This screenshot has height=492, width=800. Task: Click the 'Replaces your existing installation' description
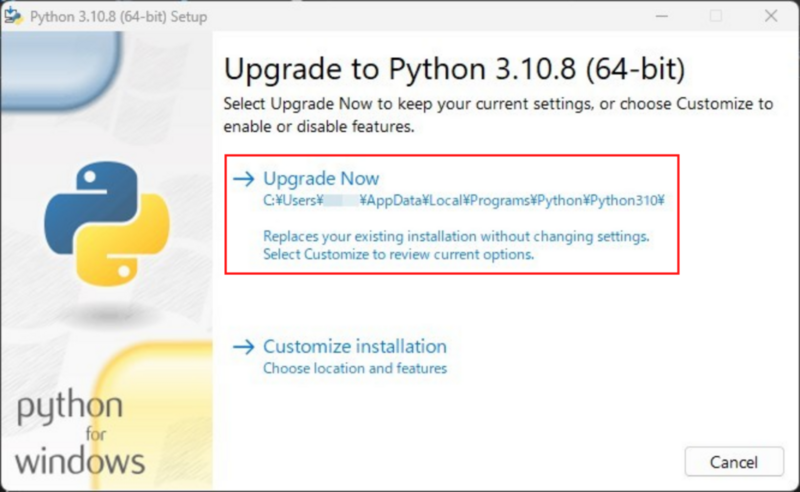[456, 236]
